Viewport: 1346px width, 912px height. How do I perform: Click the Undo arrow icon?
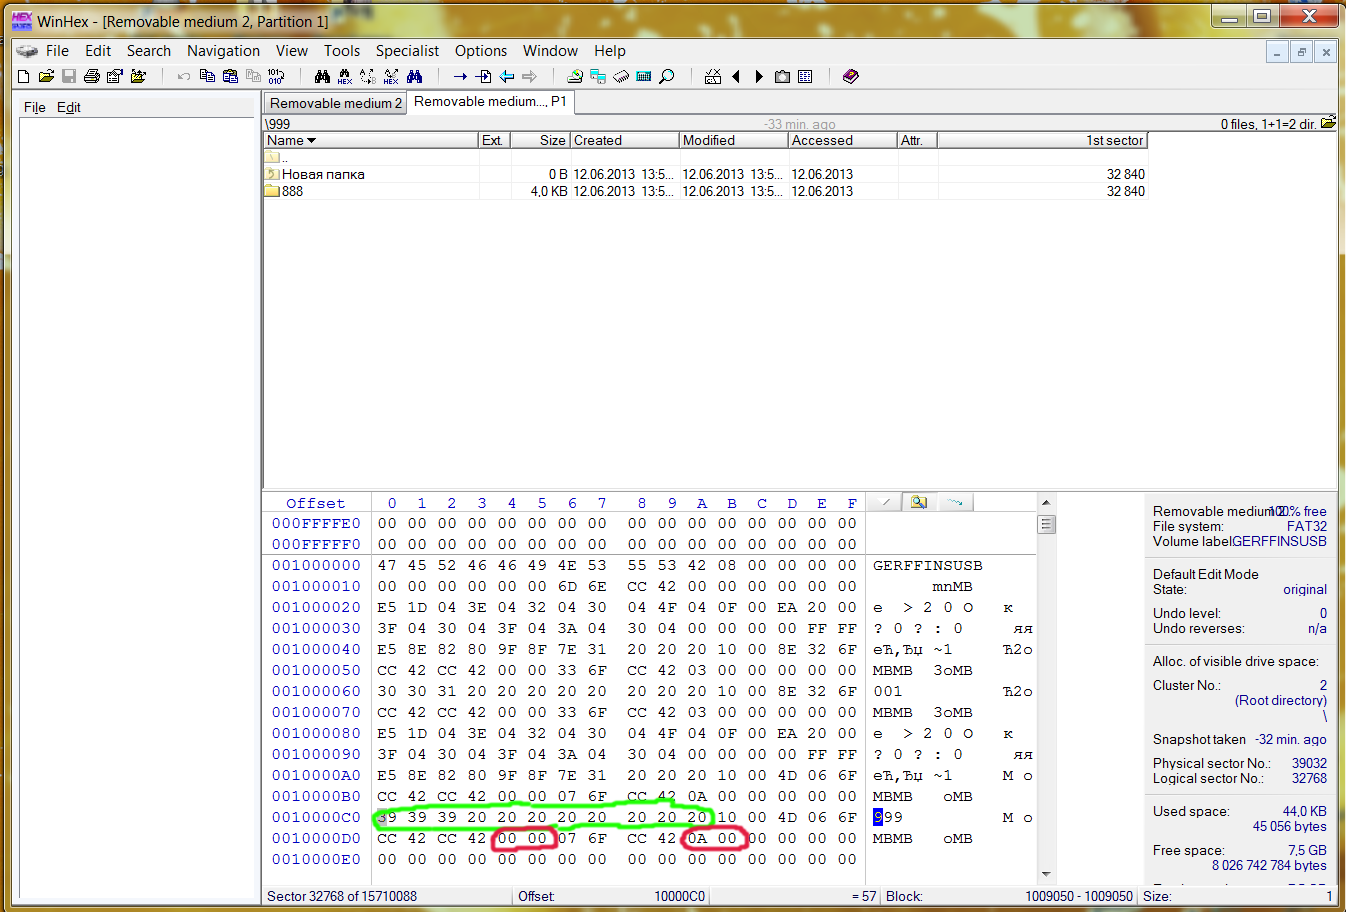[184, 76]
